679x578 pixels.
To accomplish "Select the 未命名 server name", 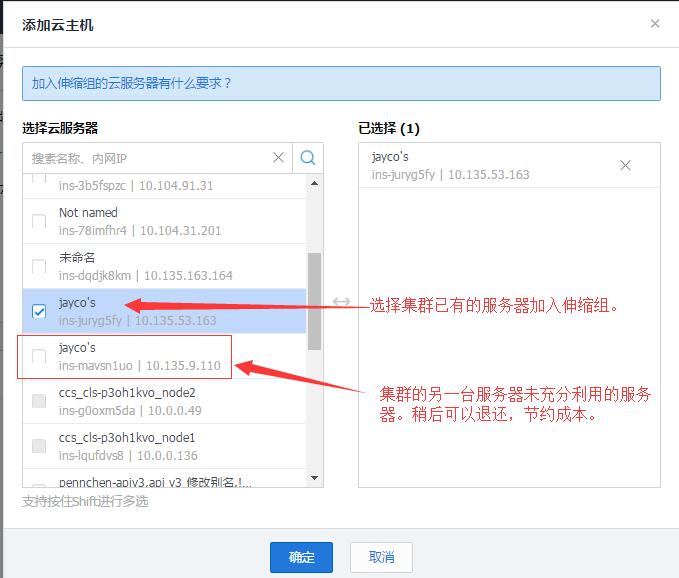I will [77, 257].
